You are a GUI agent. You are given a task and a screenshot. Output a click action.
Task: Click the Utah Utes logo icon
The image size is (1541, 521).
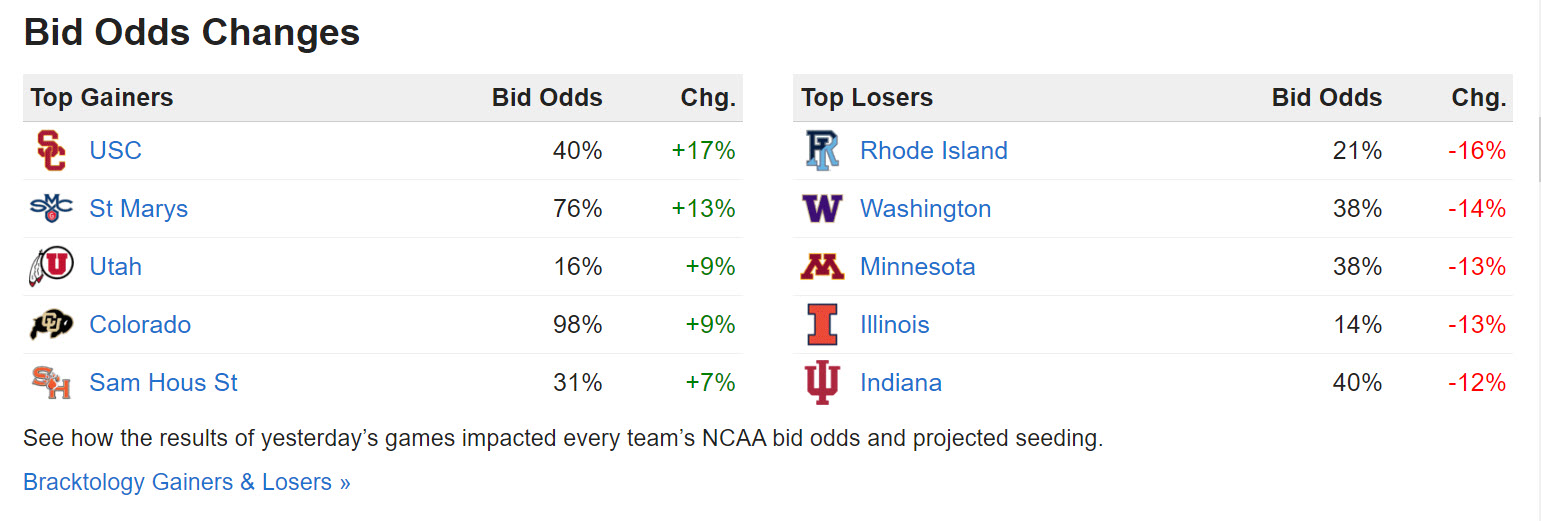tap(51, 267)
